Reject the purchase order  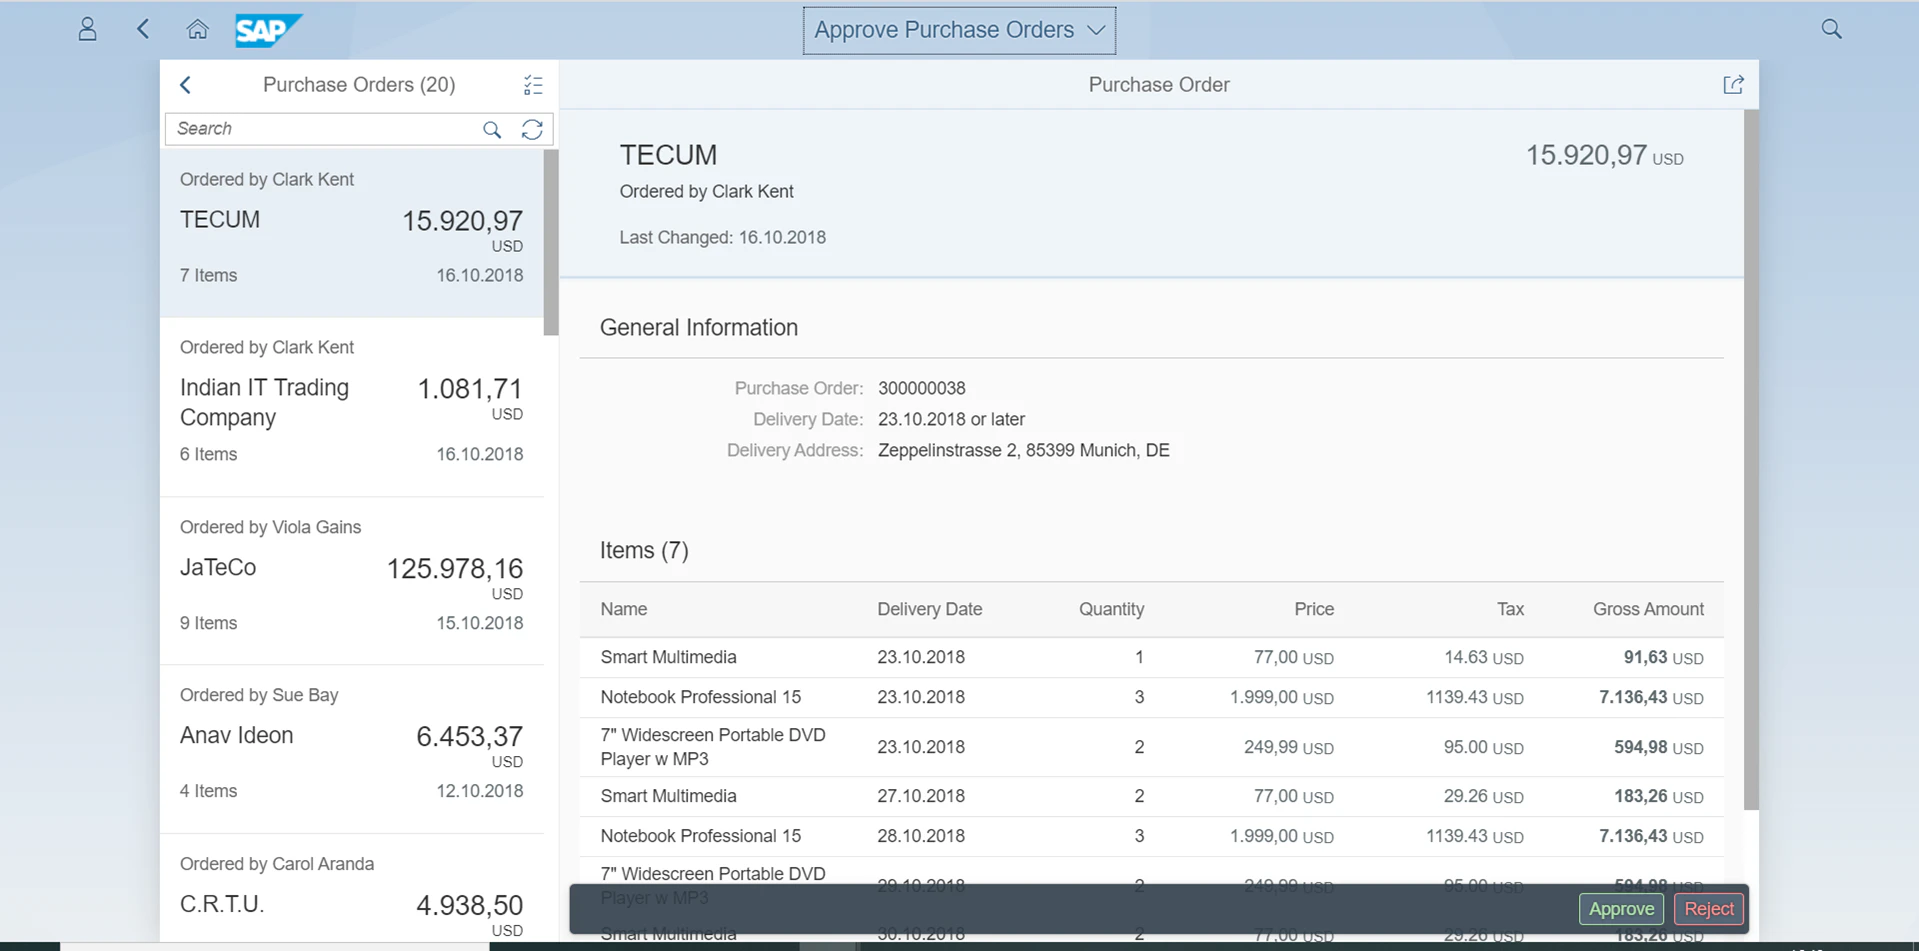(1709, 909)
